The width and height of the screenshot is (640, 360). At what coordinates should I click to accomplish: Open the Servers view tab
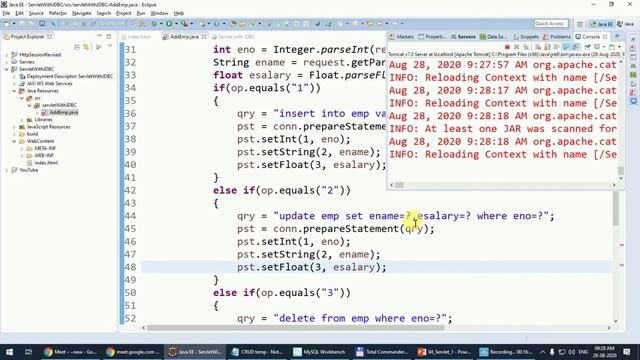463,37
